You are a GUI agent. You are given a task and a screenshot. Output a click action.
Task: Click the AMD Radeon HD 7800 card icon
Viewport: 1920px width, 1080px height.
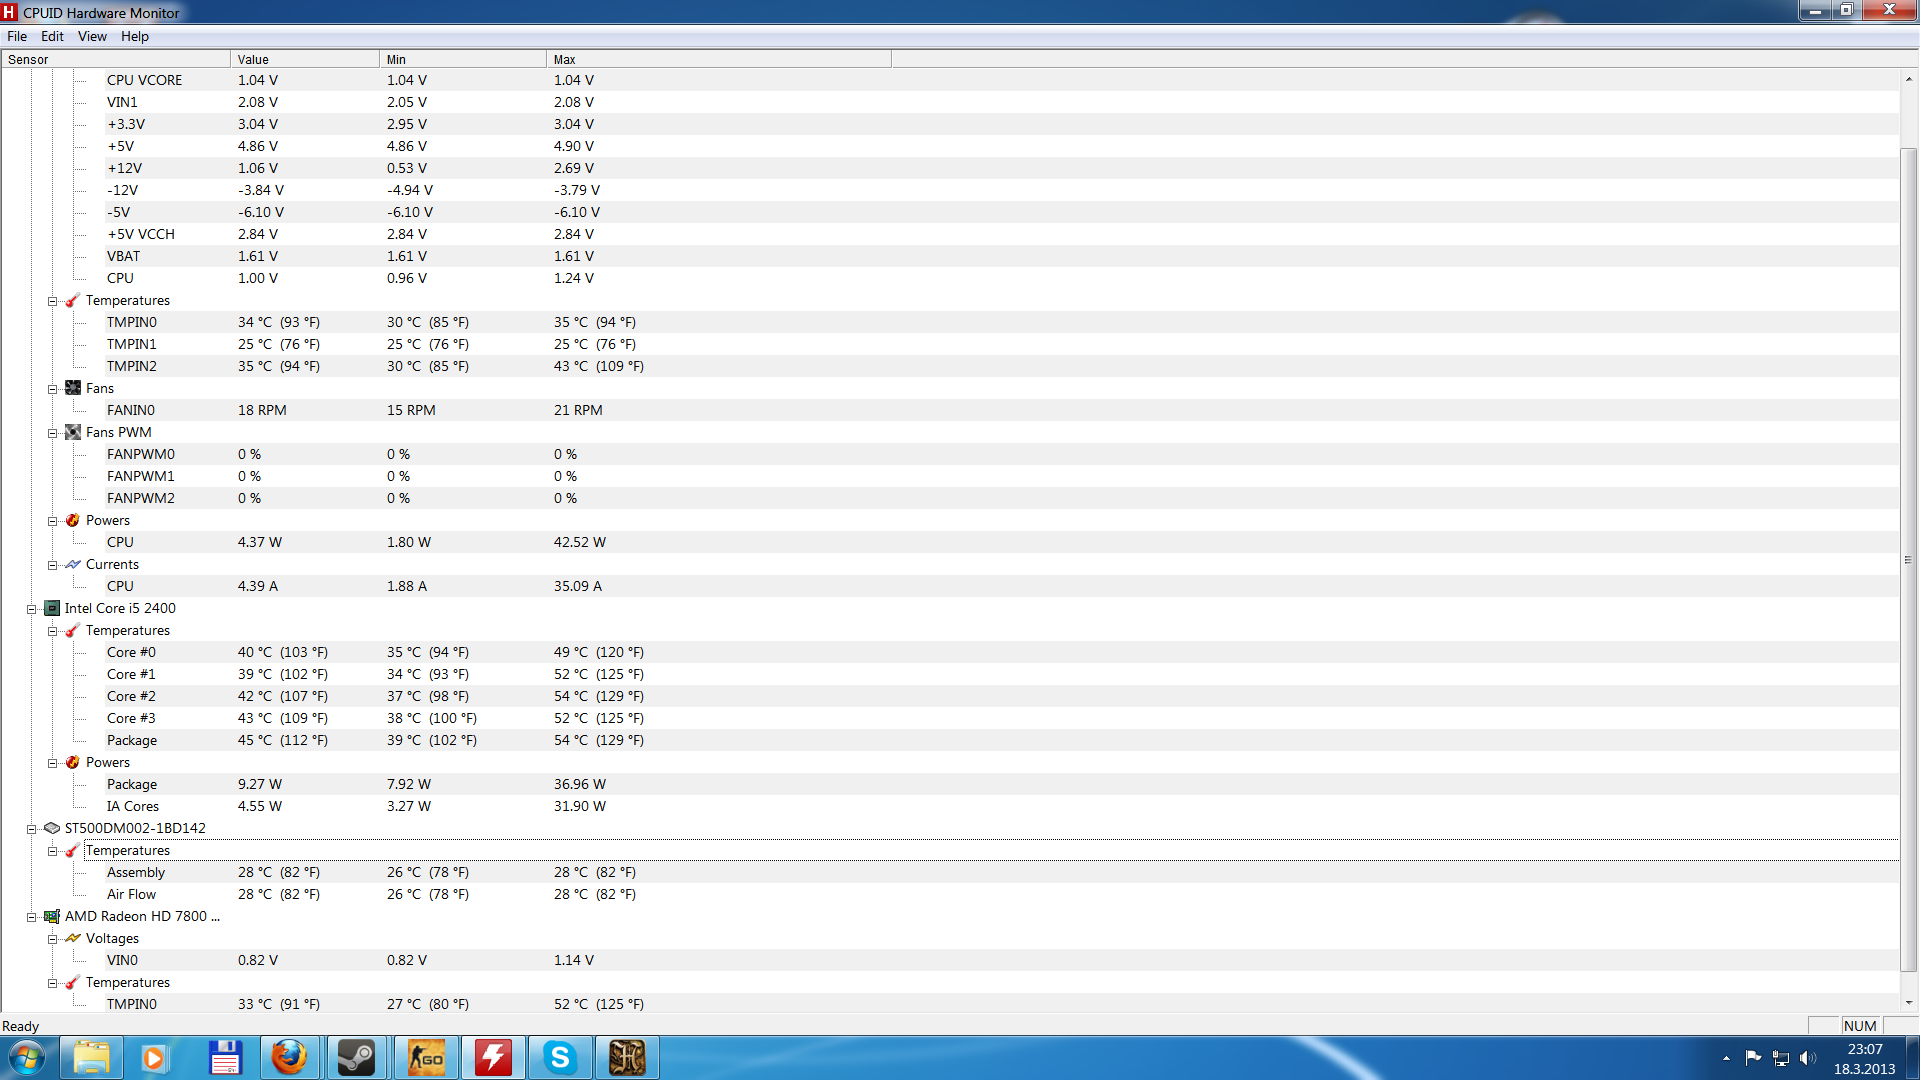click(x=52, y=916)
